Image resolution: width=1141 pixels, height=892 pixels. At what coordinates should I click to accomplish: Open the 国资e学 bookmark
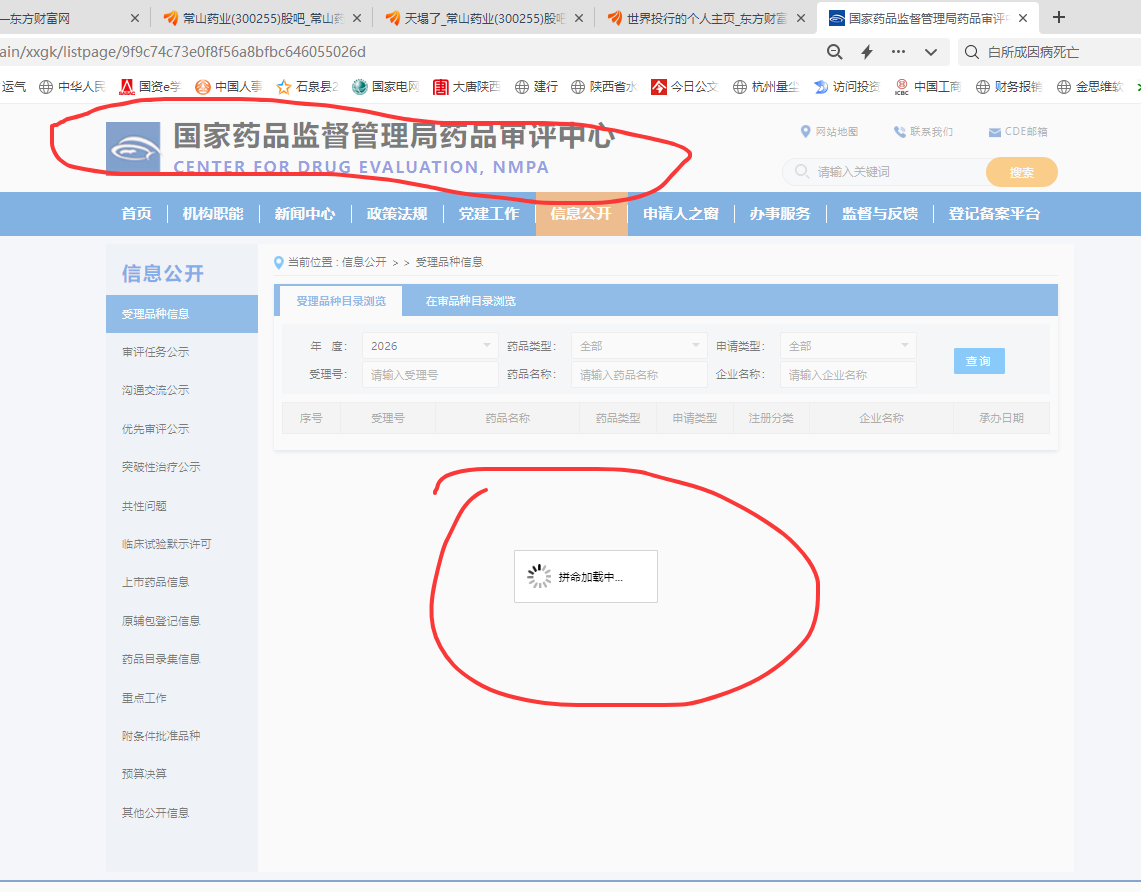point(149,87)
